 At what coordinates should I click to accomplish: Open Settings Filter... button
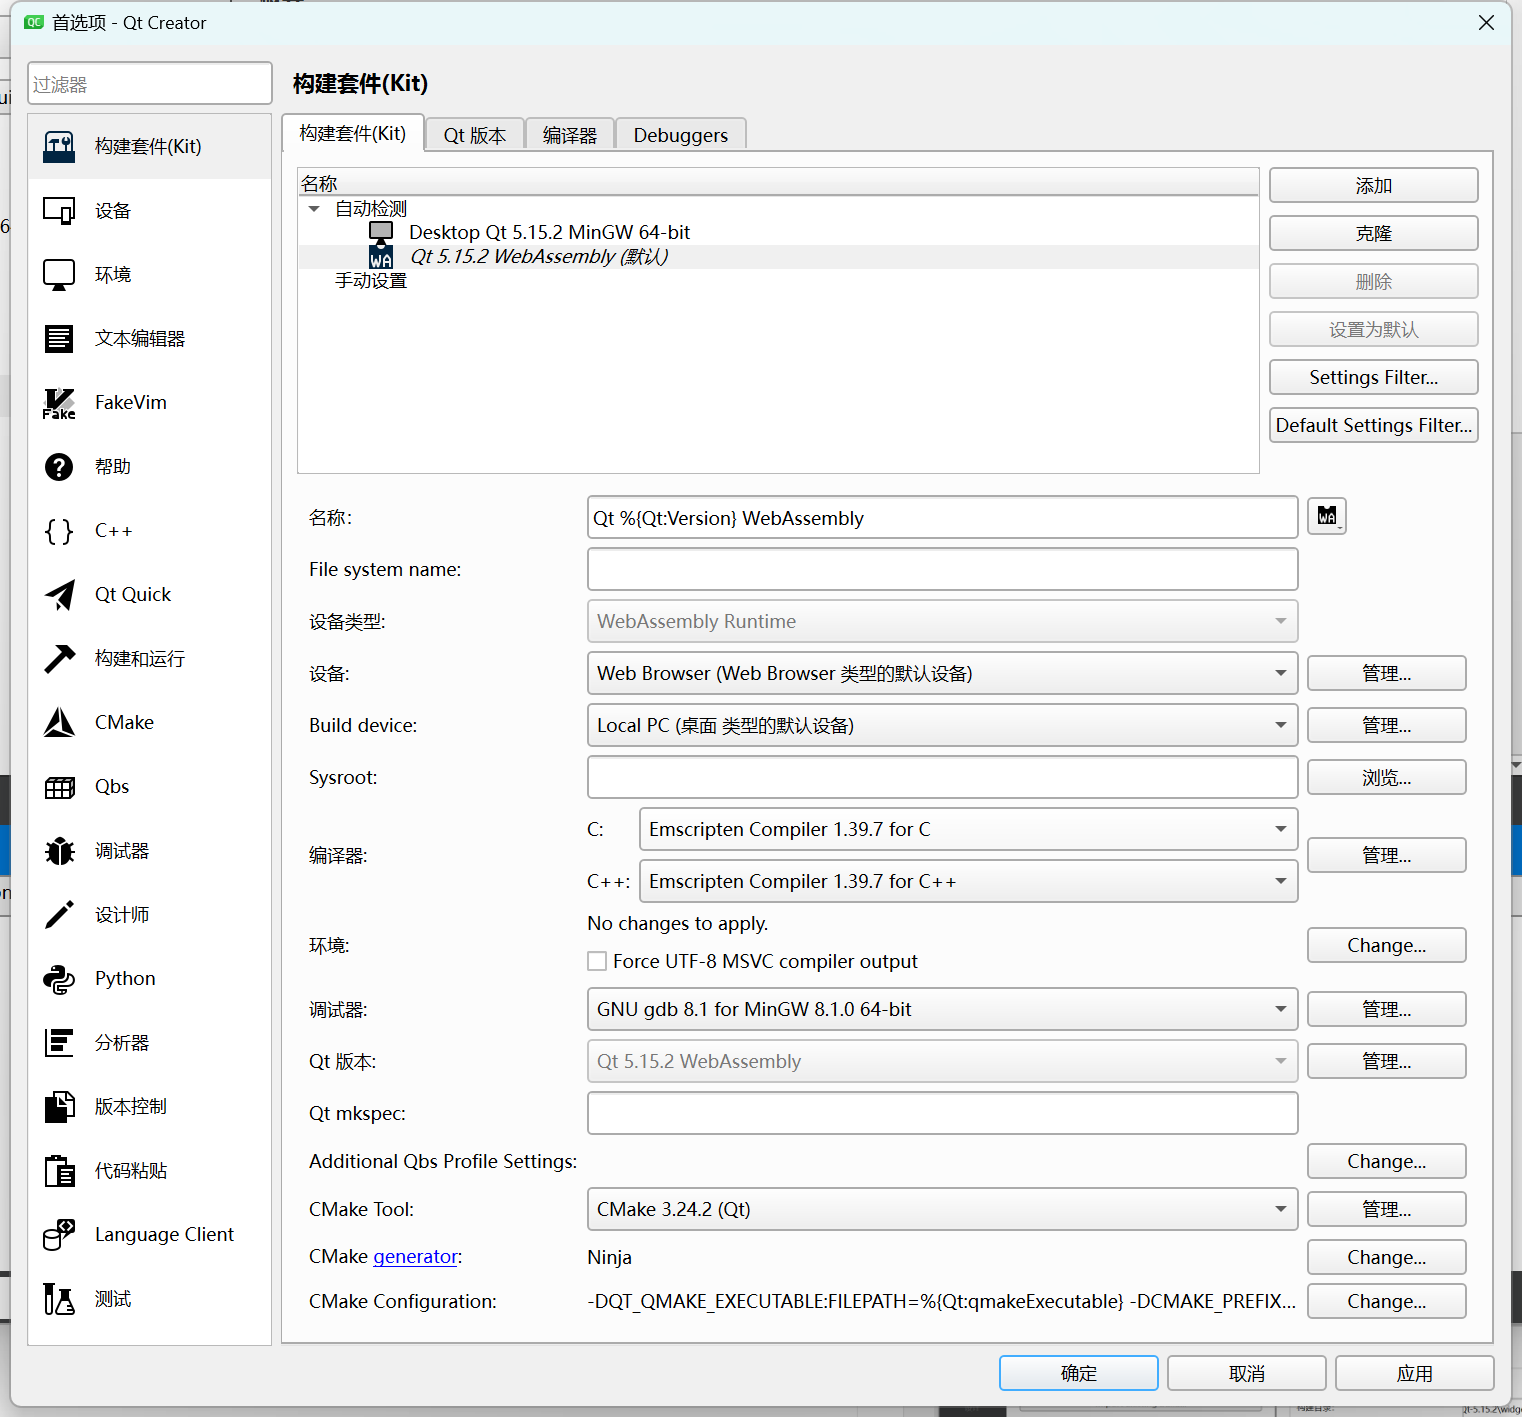pos(1374,377)
